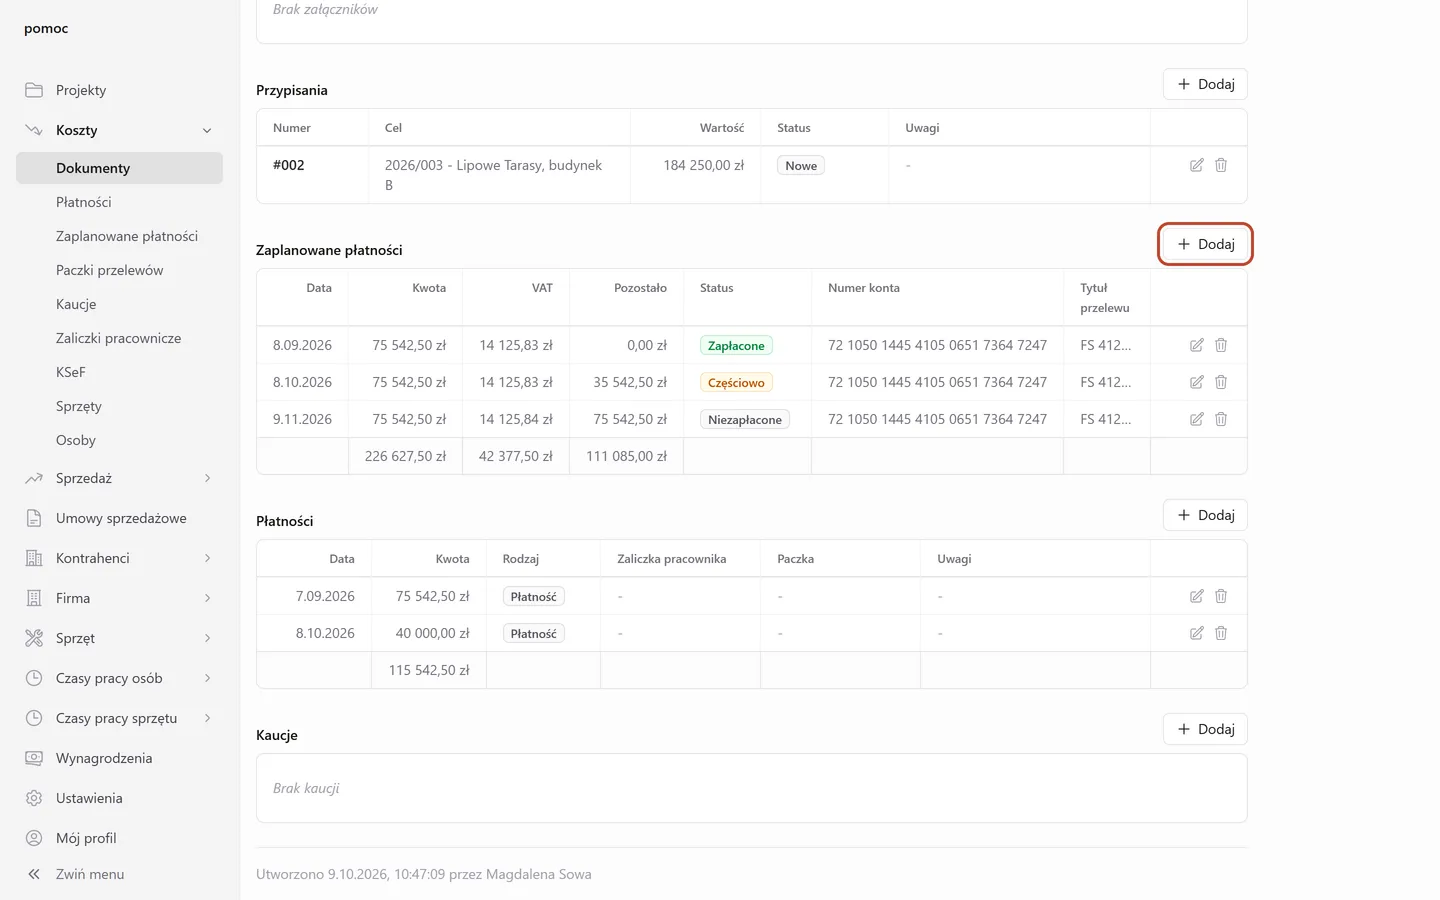This screenshot has width=1440, height=900.
Task: Expand the Kontrahenci submenu chevron
Action: (x=207, y=558)
